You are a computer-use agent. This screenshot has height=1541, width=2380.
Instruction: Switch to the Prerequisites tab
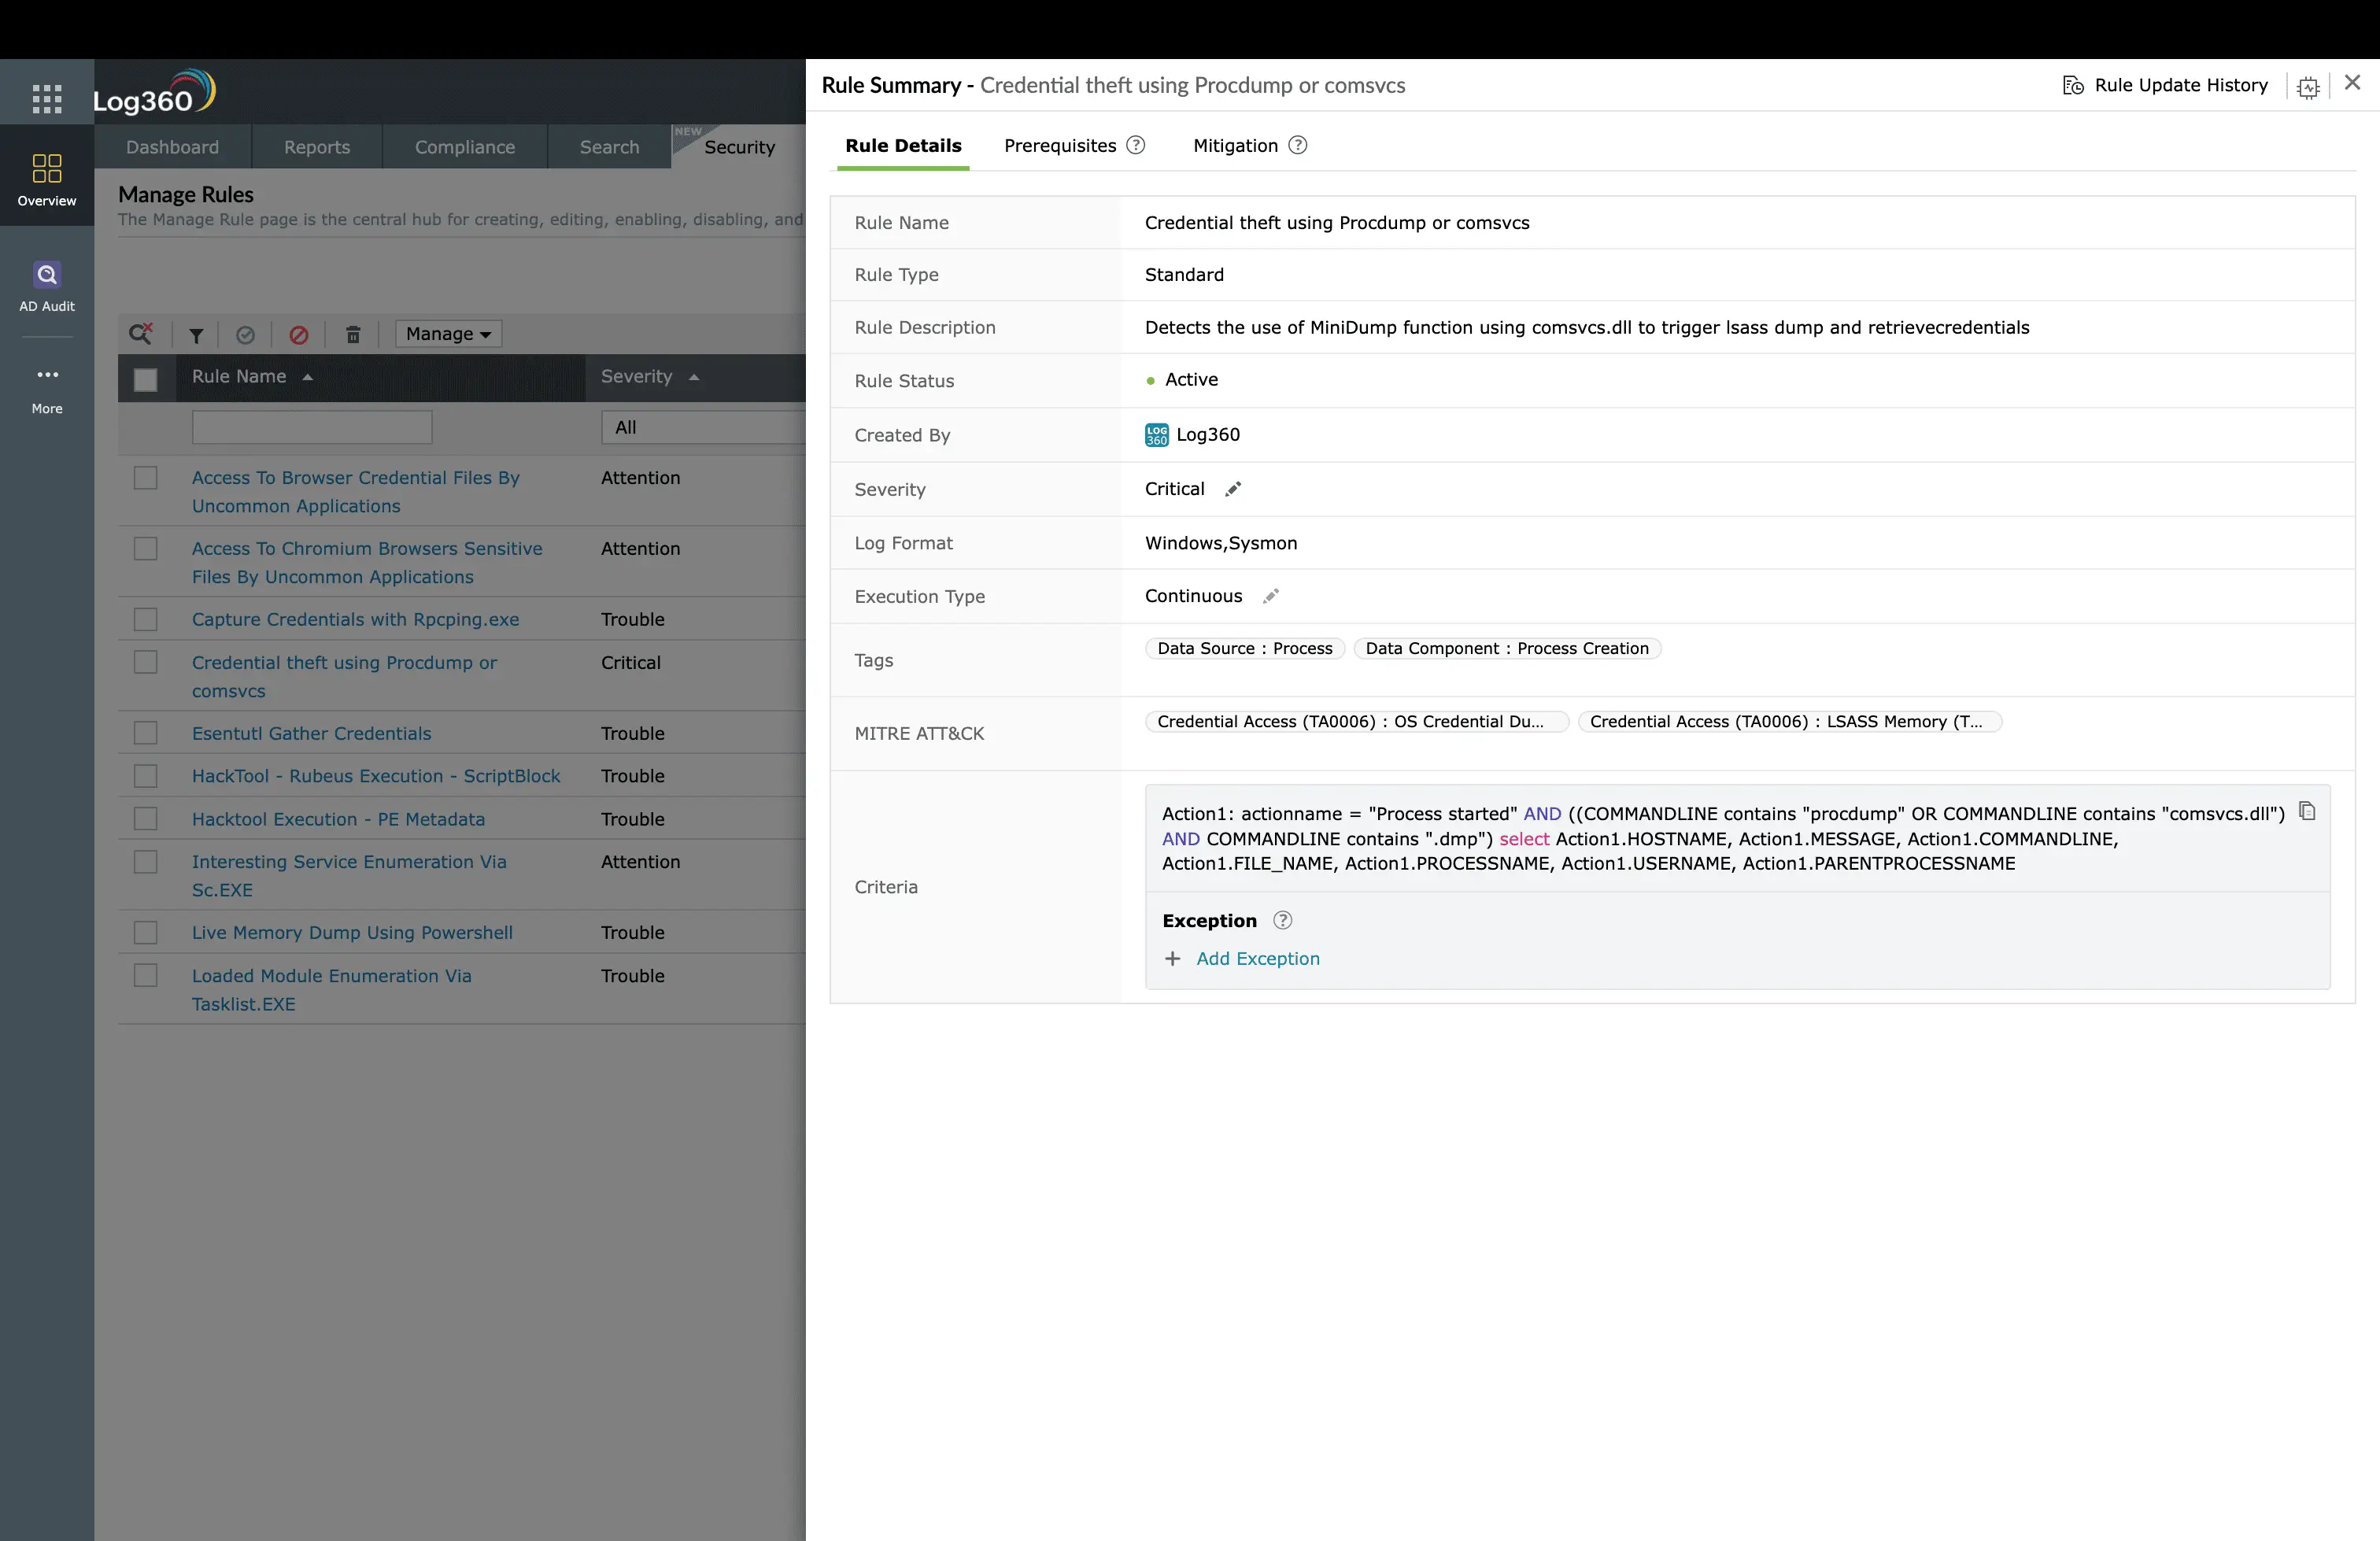pos(1060,146)
